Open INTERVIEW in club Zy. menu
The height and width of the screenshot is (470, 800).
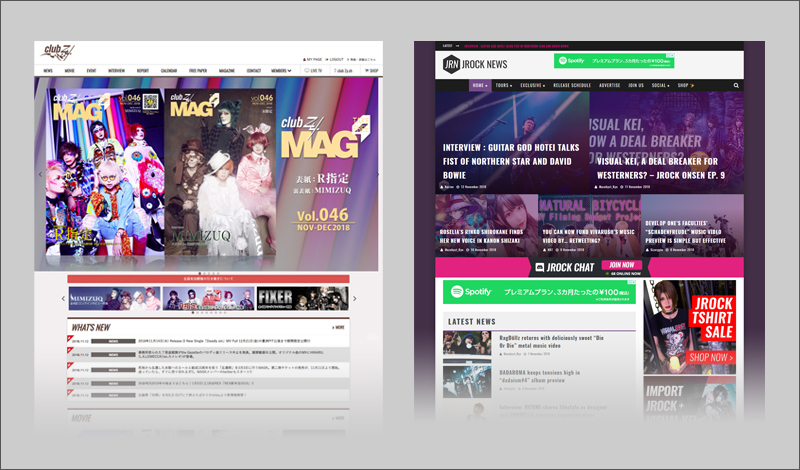click(x=116, y=70)
